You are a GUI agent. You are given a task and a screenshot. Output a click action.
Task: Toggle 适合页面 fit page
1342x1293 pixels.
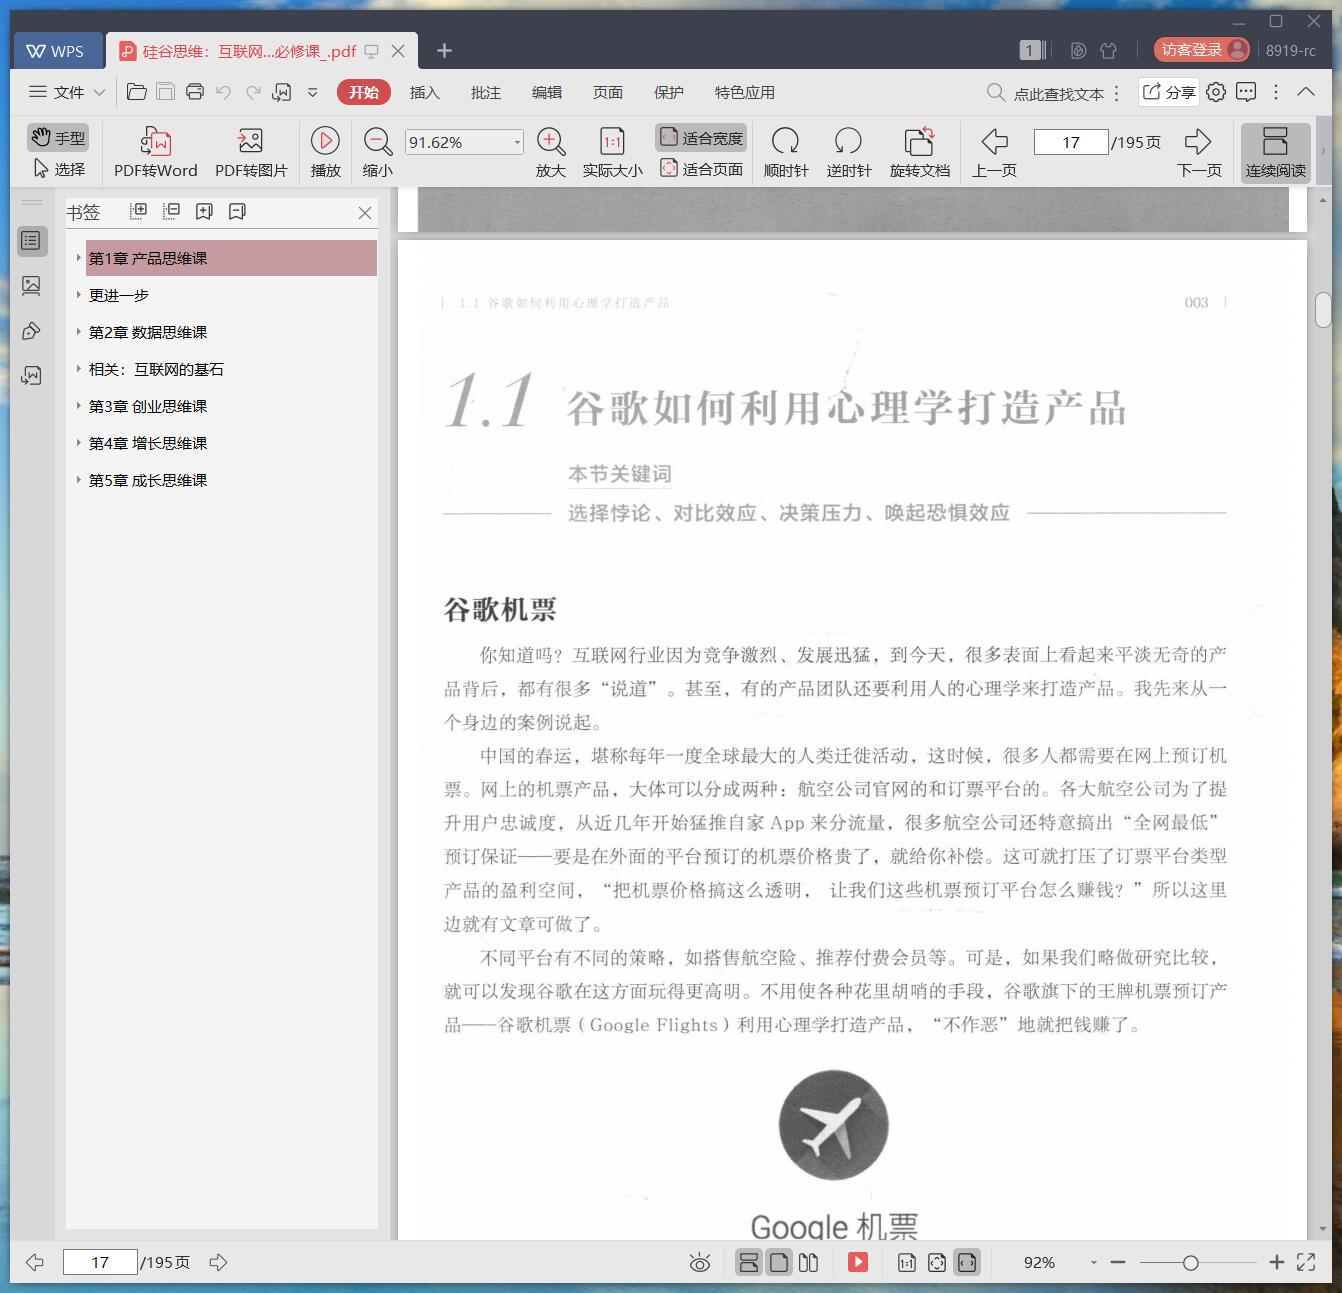coord(702,168)
